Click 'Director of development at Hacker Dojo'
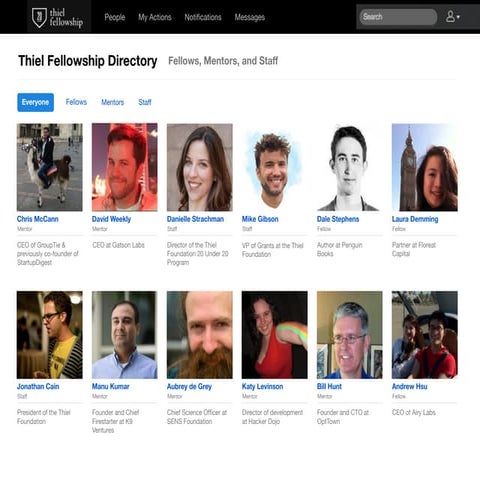 tap(272, 417)
